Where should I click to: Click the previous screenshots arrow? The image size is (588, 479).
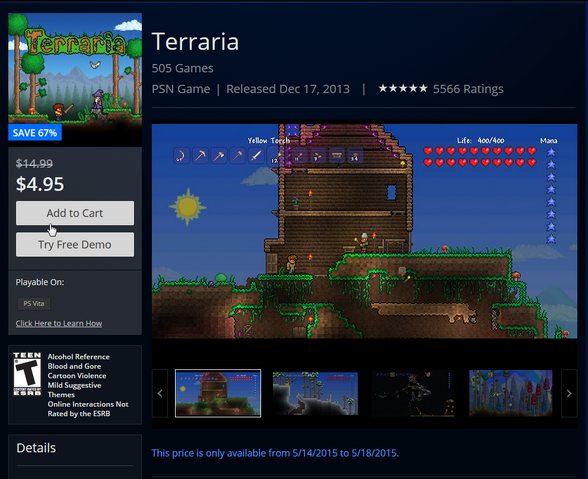coord(160,393)
